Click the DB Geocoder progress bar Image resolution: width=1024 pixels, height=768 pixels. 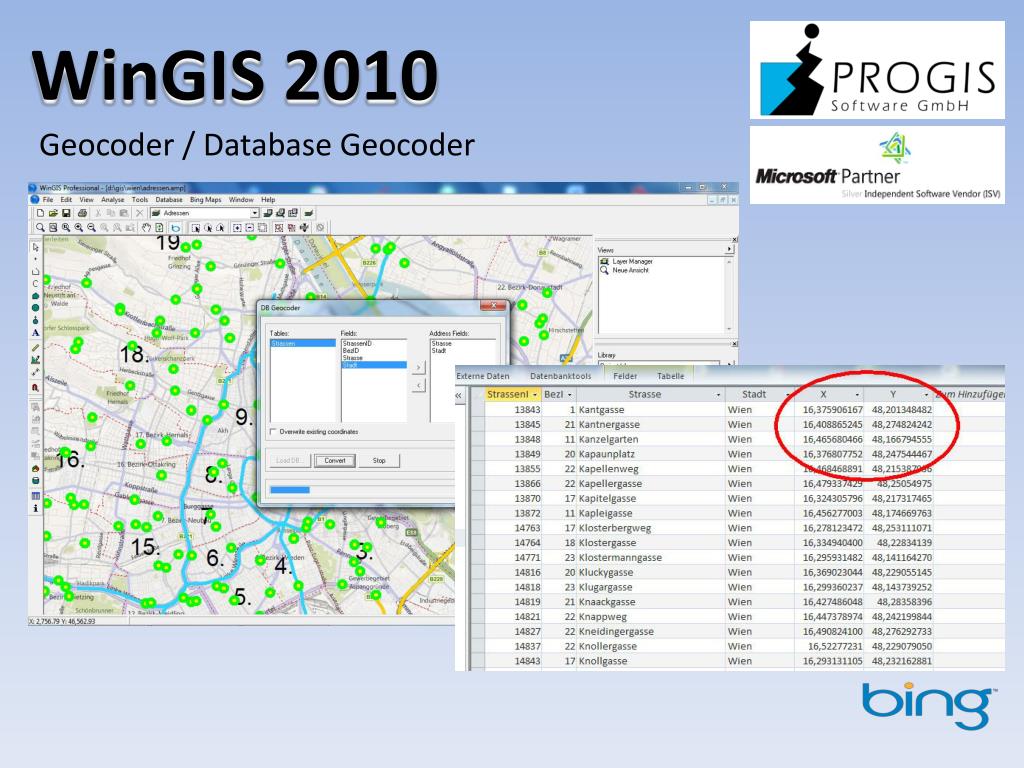tap(362, 490)
